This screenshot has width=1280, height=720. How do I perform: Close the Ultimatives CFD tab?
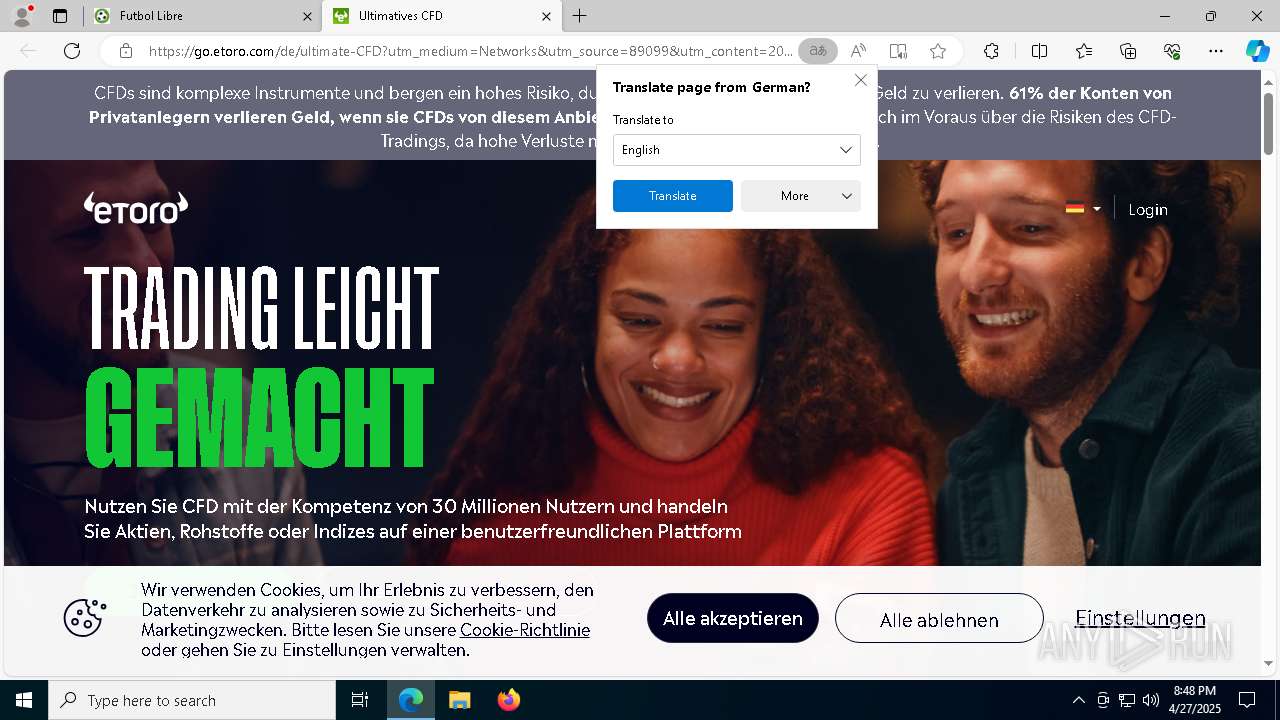tap(546, 16)
